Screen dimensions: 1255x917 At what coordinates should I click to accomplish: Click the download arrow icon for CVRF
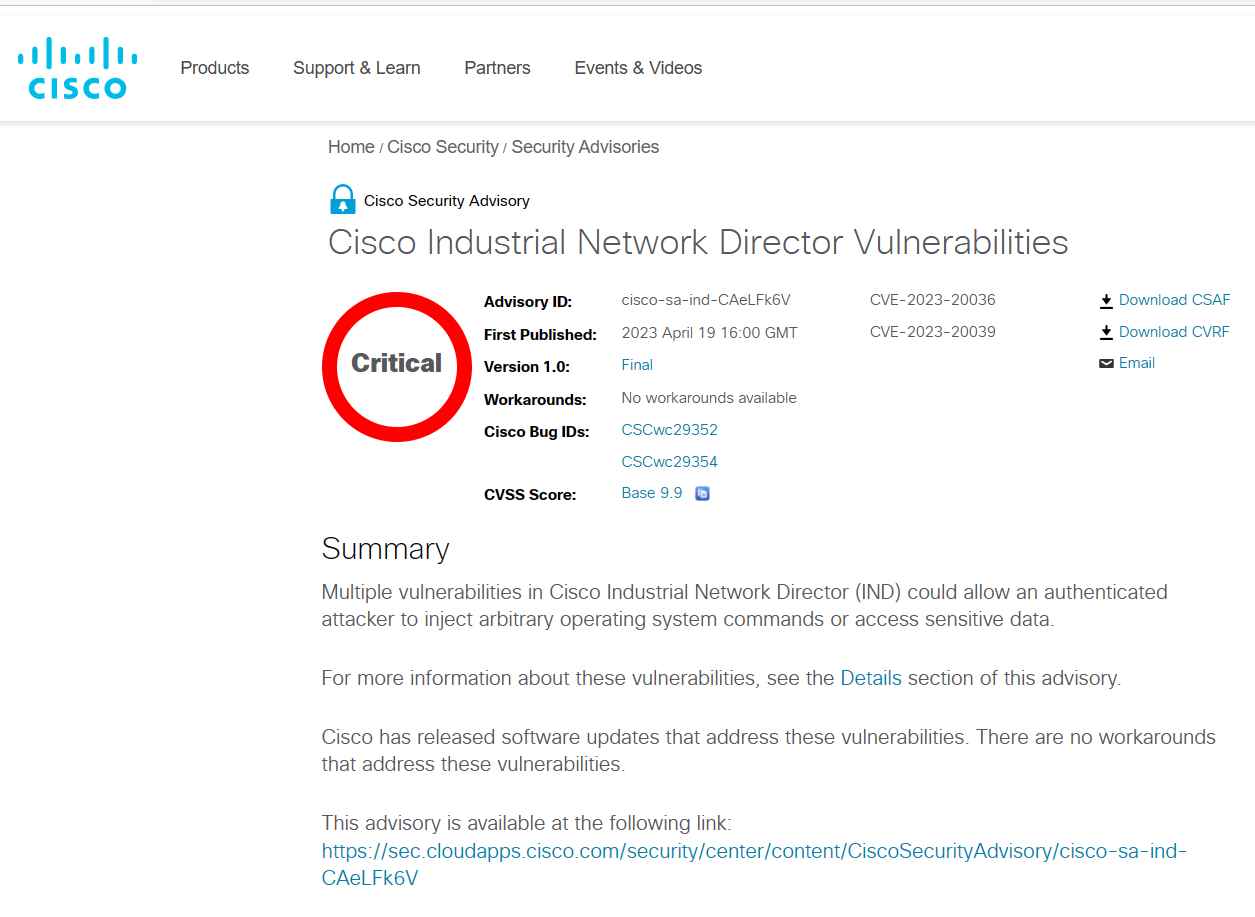pos(1106,332)
